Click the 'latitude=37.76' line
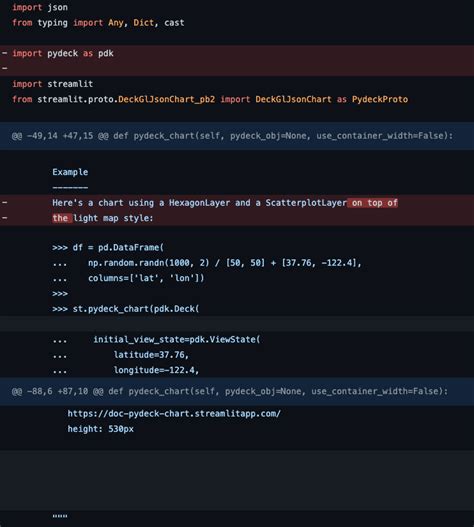This screenshot has height=527, width=474. point(121,355)
